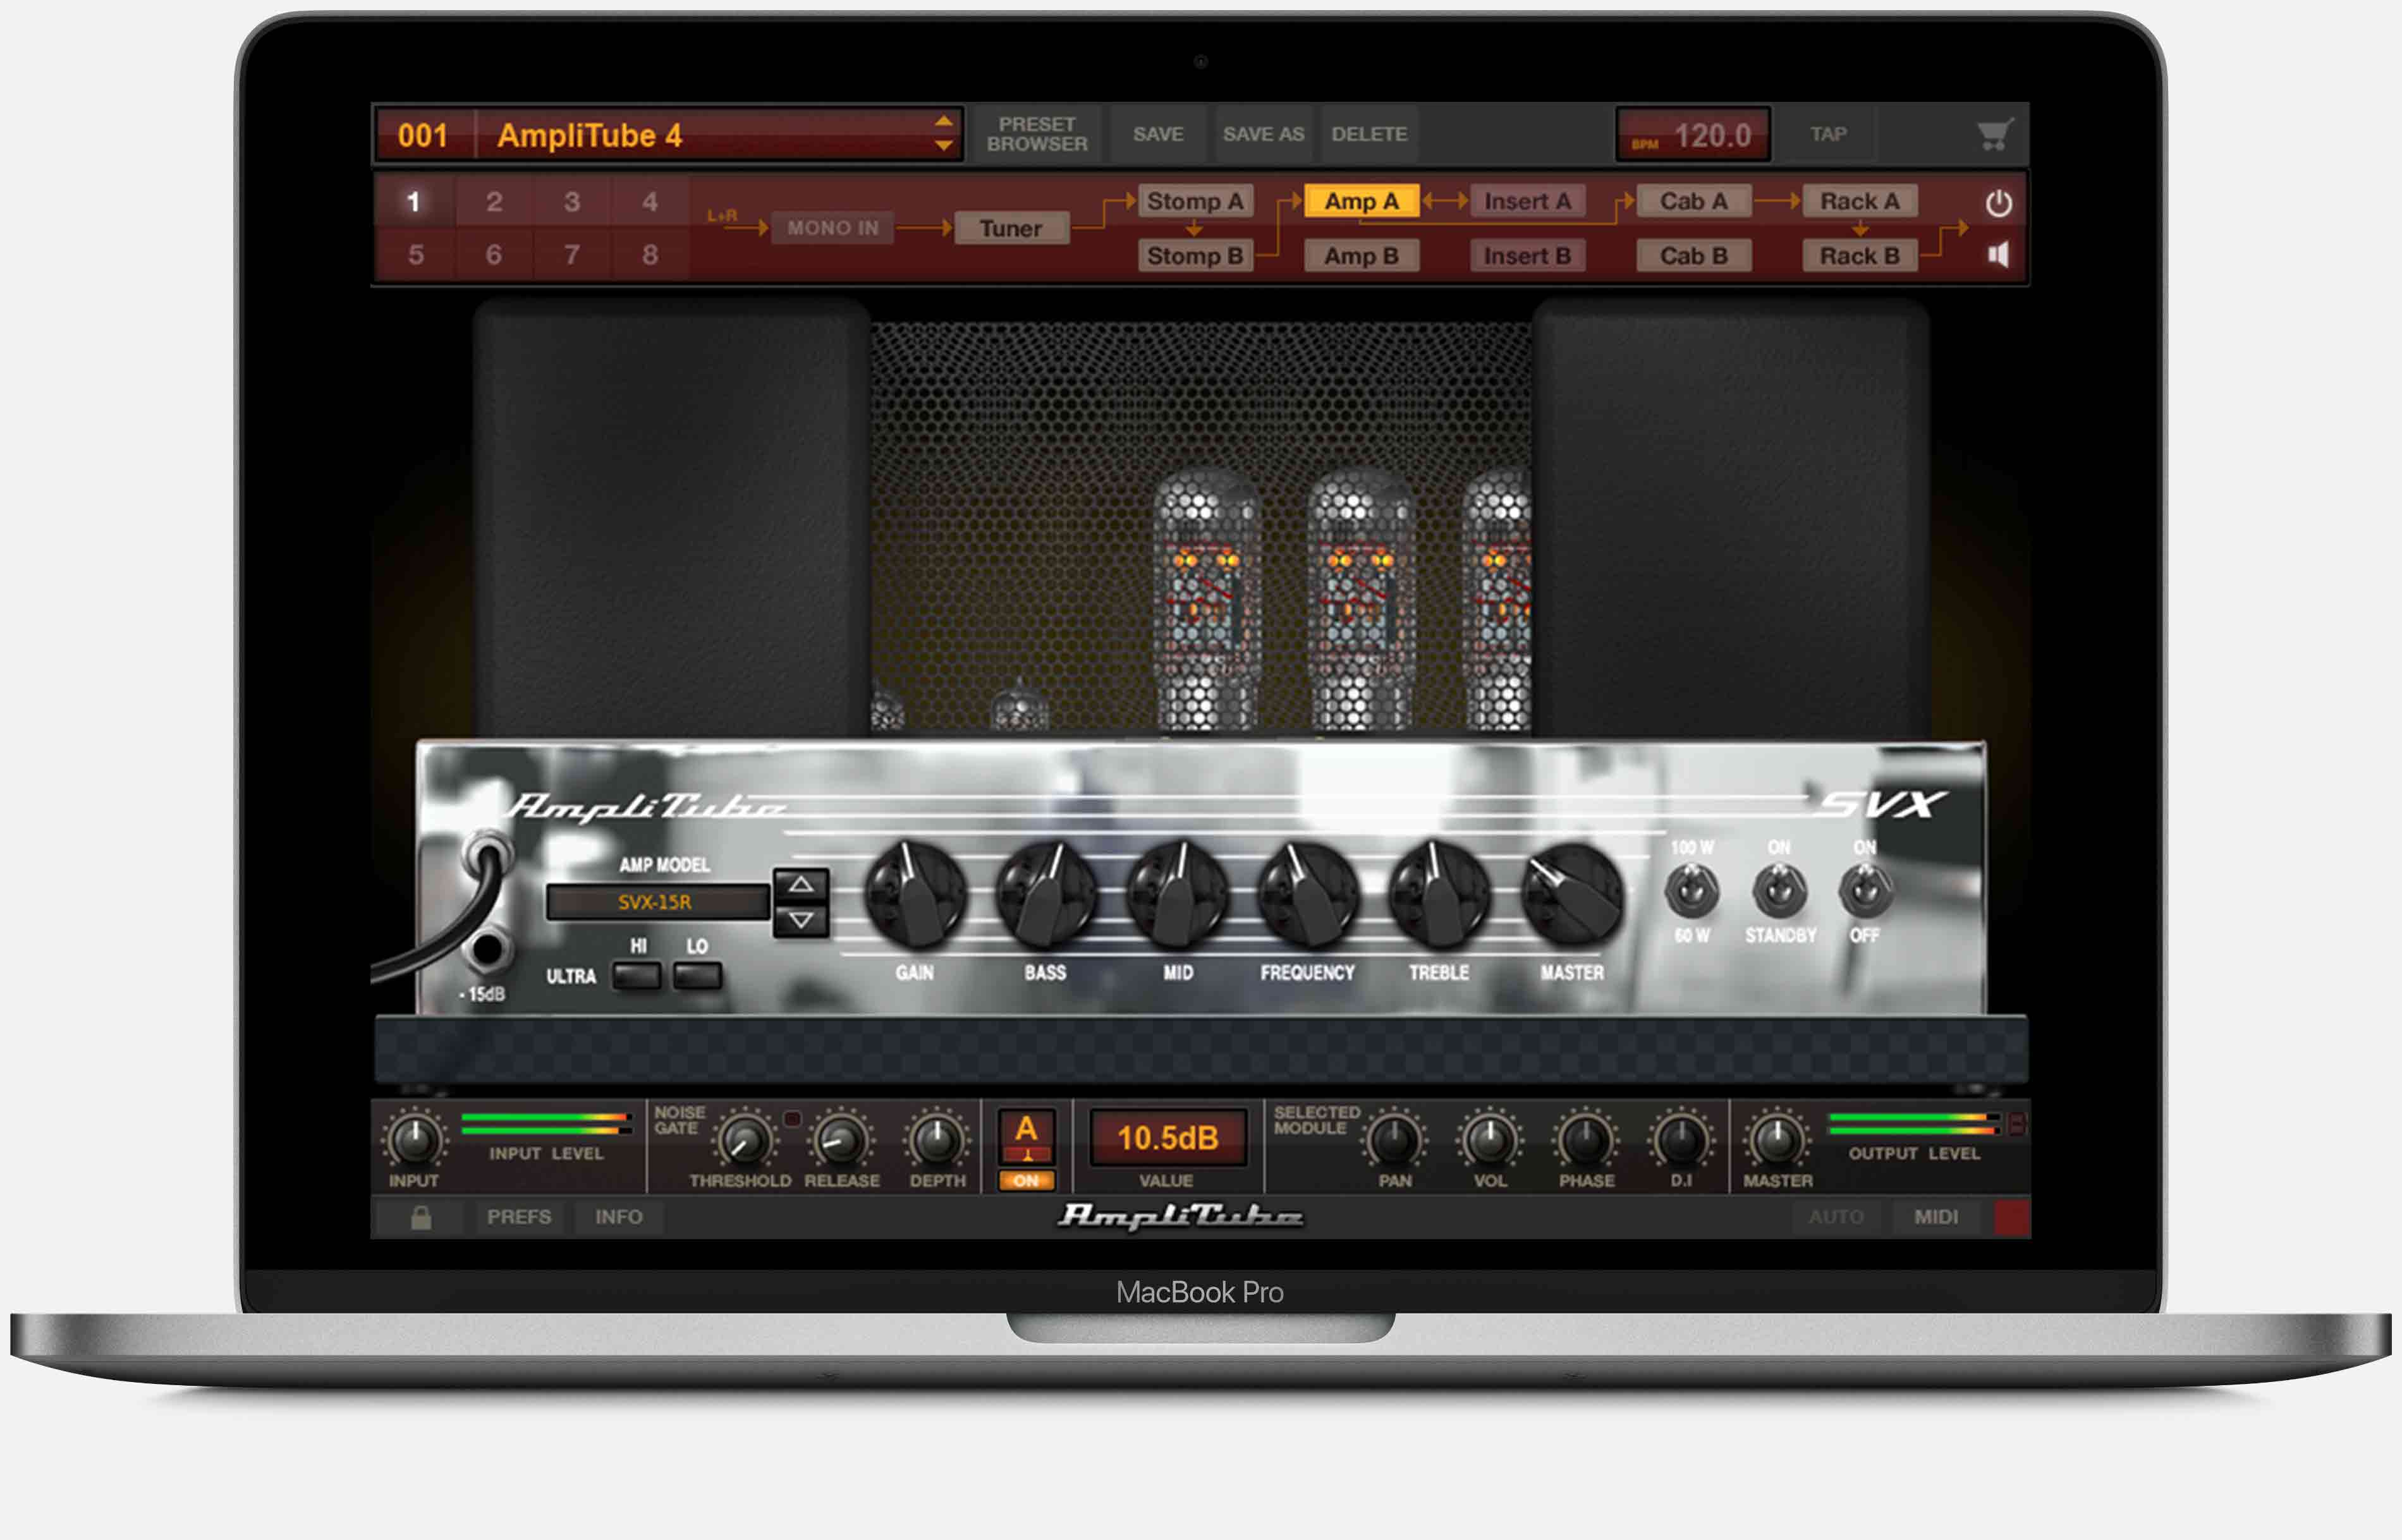Image resolution: width=2402 pixels, height=1540 pixels.
Task: Select the Amp A module
Action: coord(1362,201)
